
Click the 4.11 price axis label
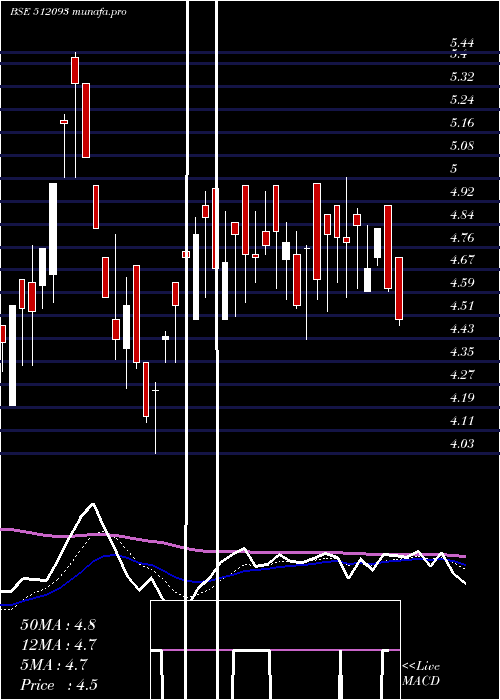click(462, 421)
